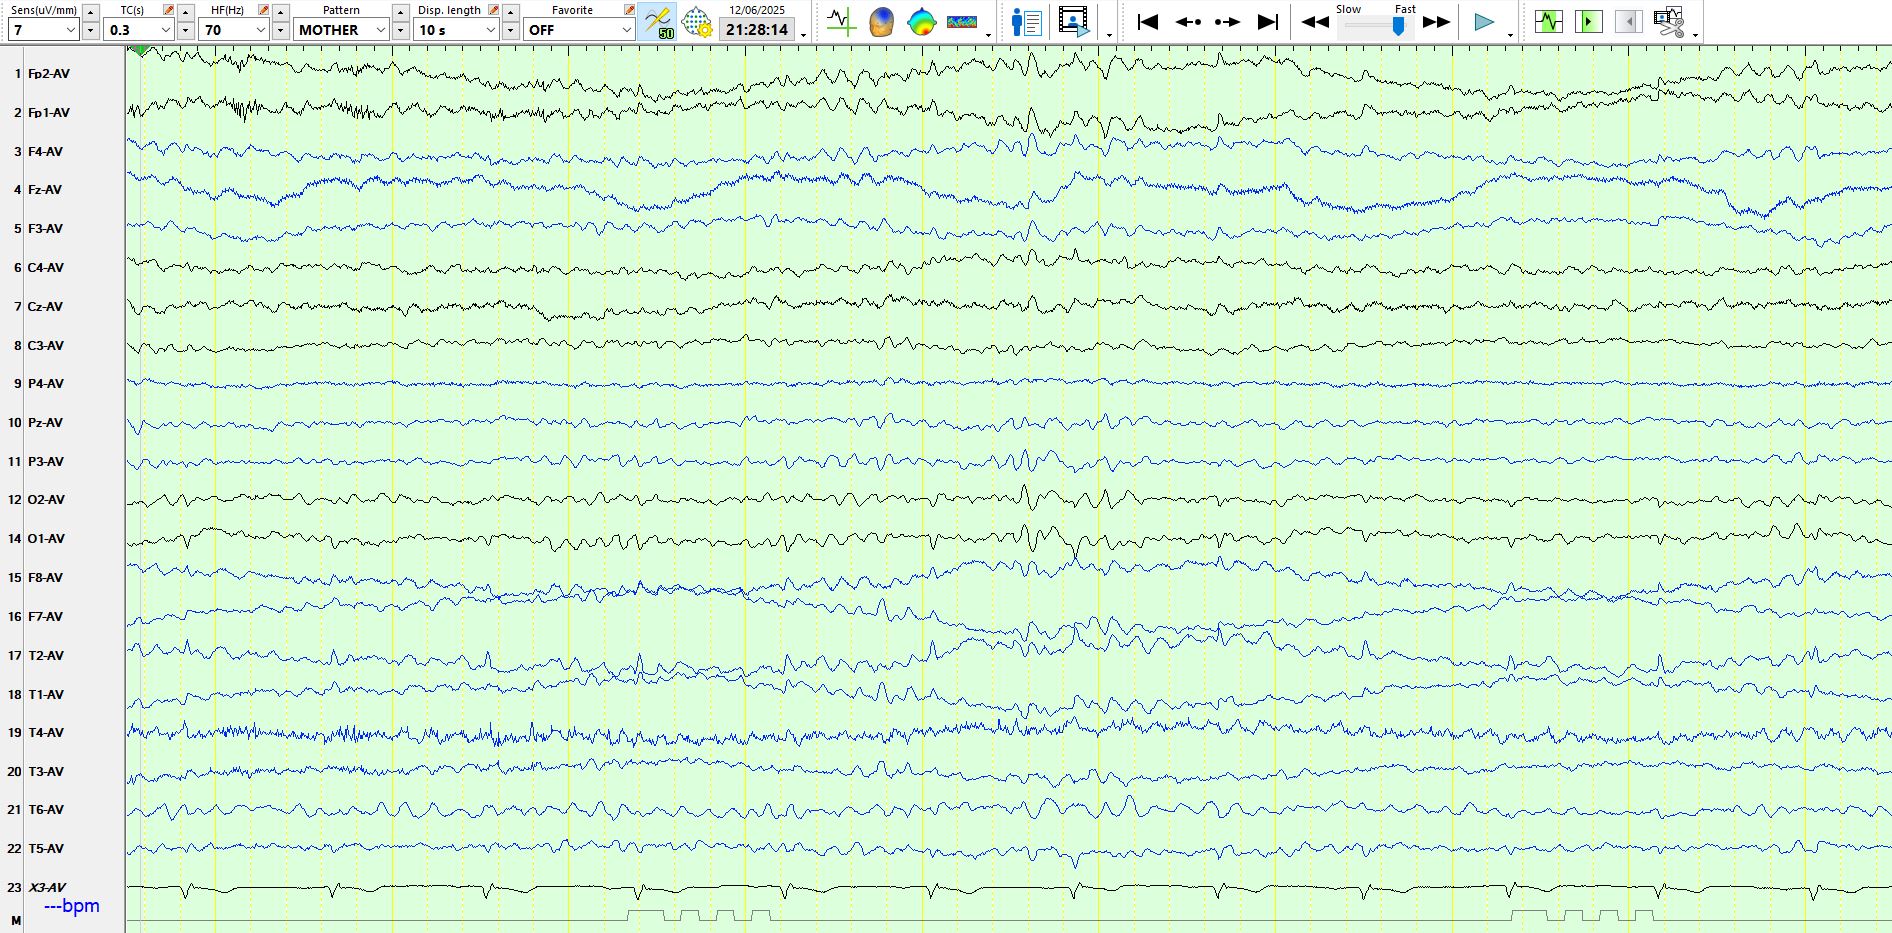Click the fast rewind button
The width and height of the screenshot is (1892, 933).
1315,21
